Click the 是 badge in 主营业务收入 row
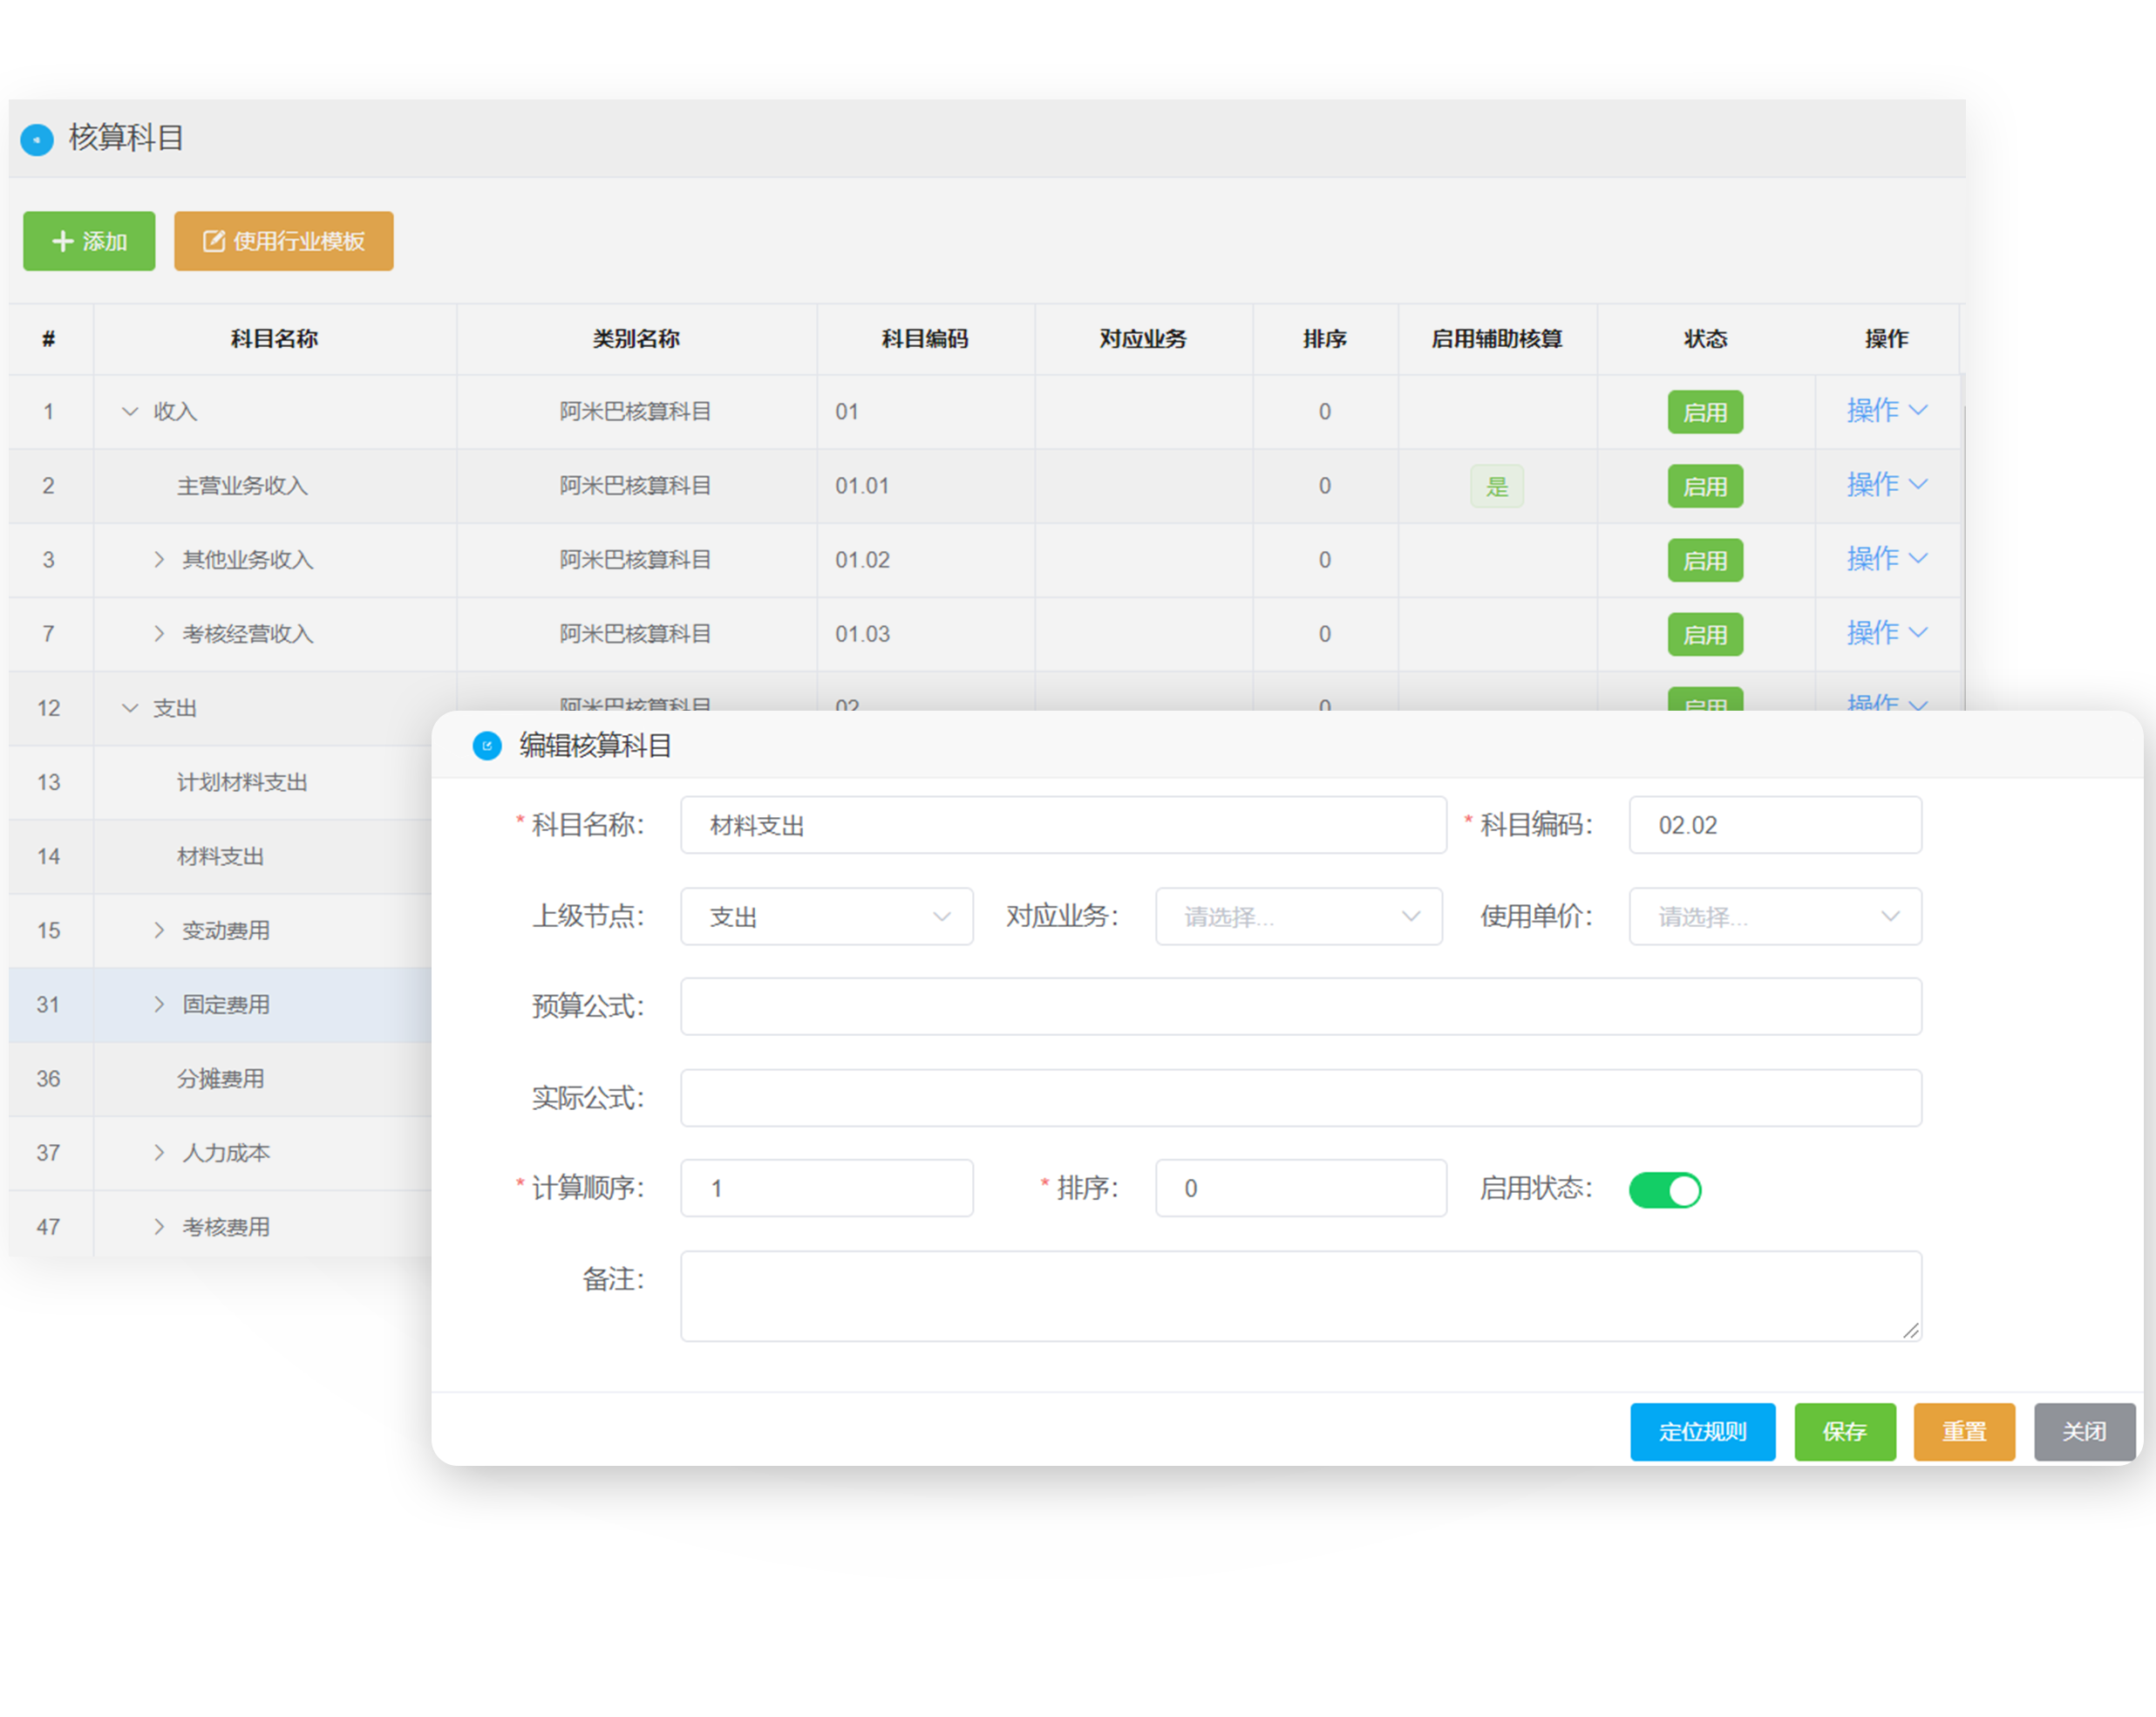This screenshot has height=1717, width=2156. [x=1496, y=487]
